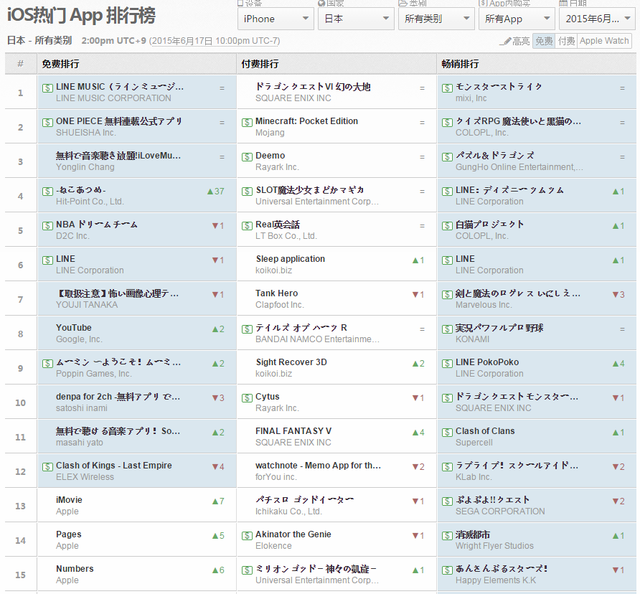Open the iPhone device dropdown

pyautogui.click(x=273, y=19)
